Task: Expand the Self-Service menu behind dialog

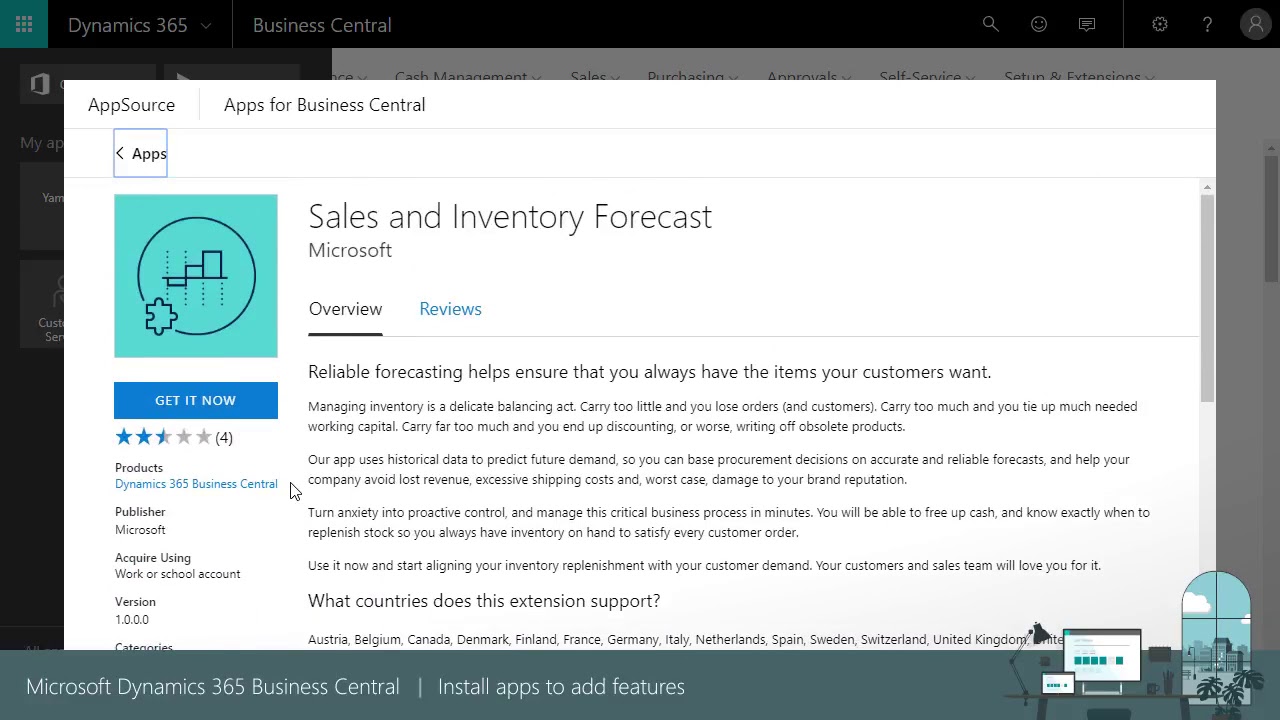Action: tap(927, 77)
